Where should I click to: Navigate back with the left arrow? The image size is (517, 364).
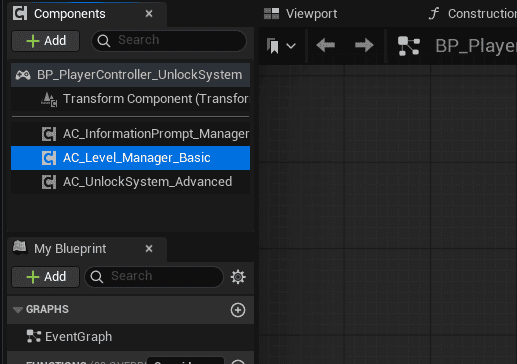326,45
